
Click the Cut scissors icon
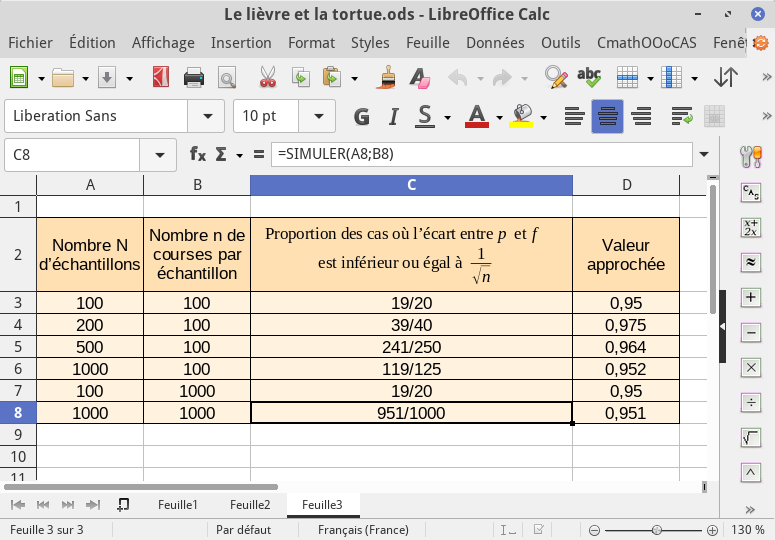267,78
